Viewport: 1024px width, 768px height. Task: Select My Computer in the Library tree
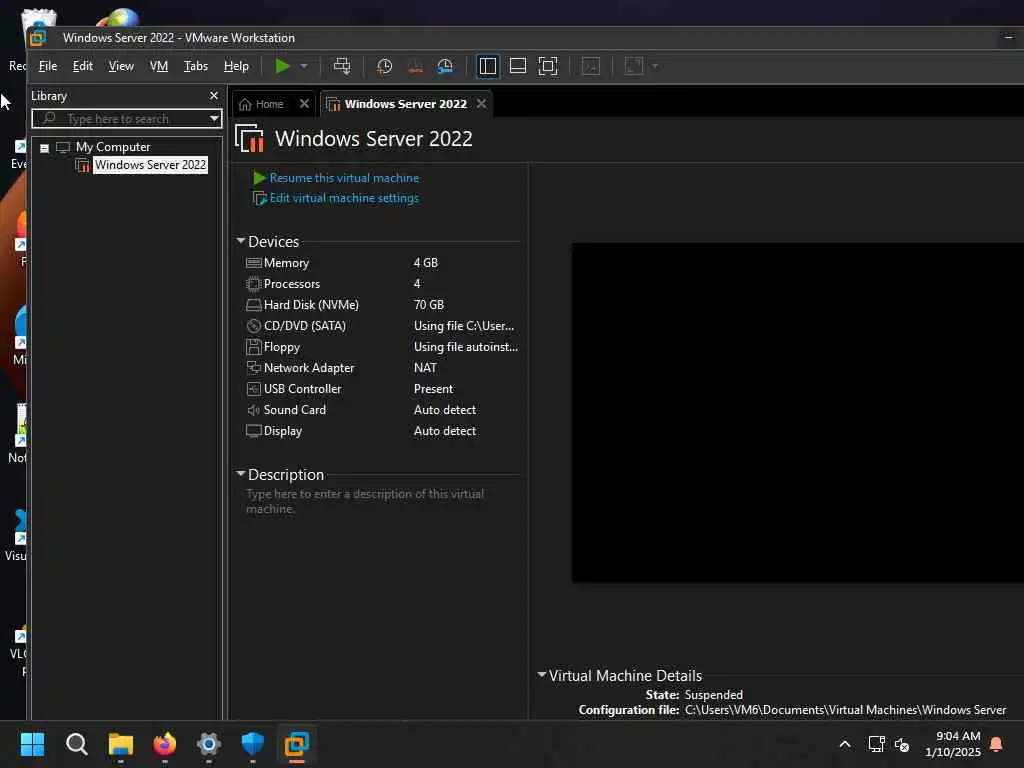pyautogui.click(x=113, y=147)
